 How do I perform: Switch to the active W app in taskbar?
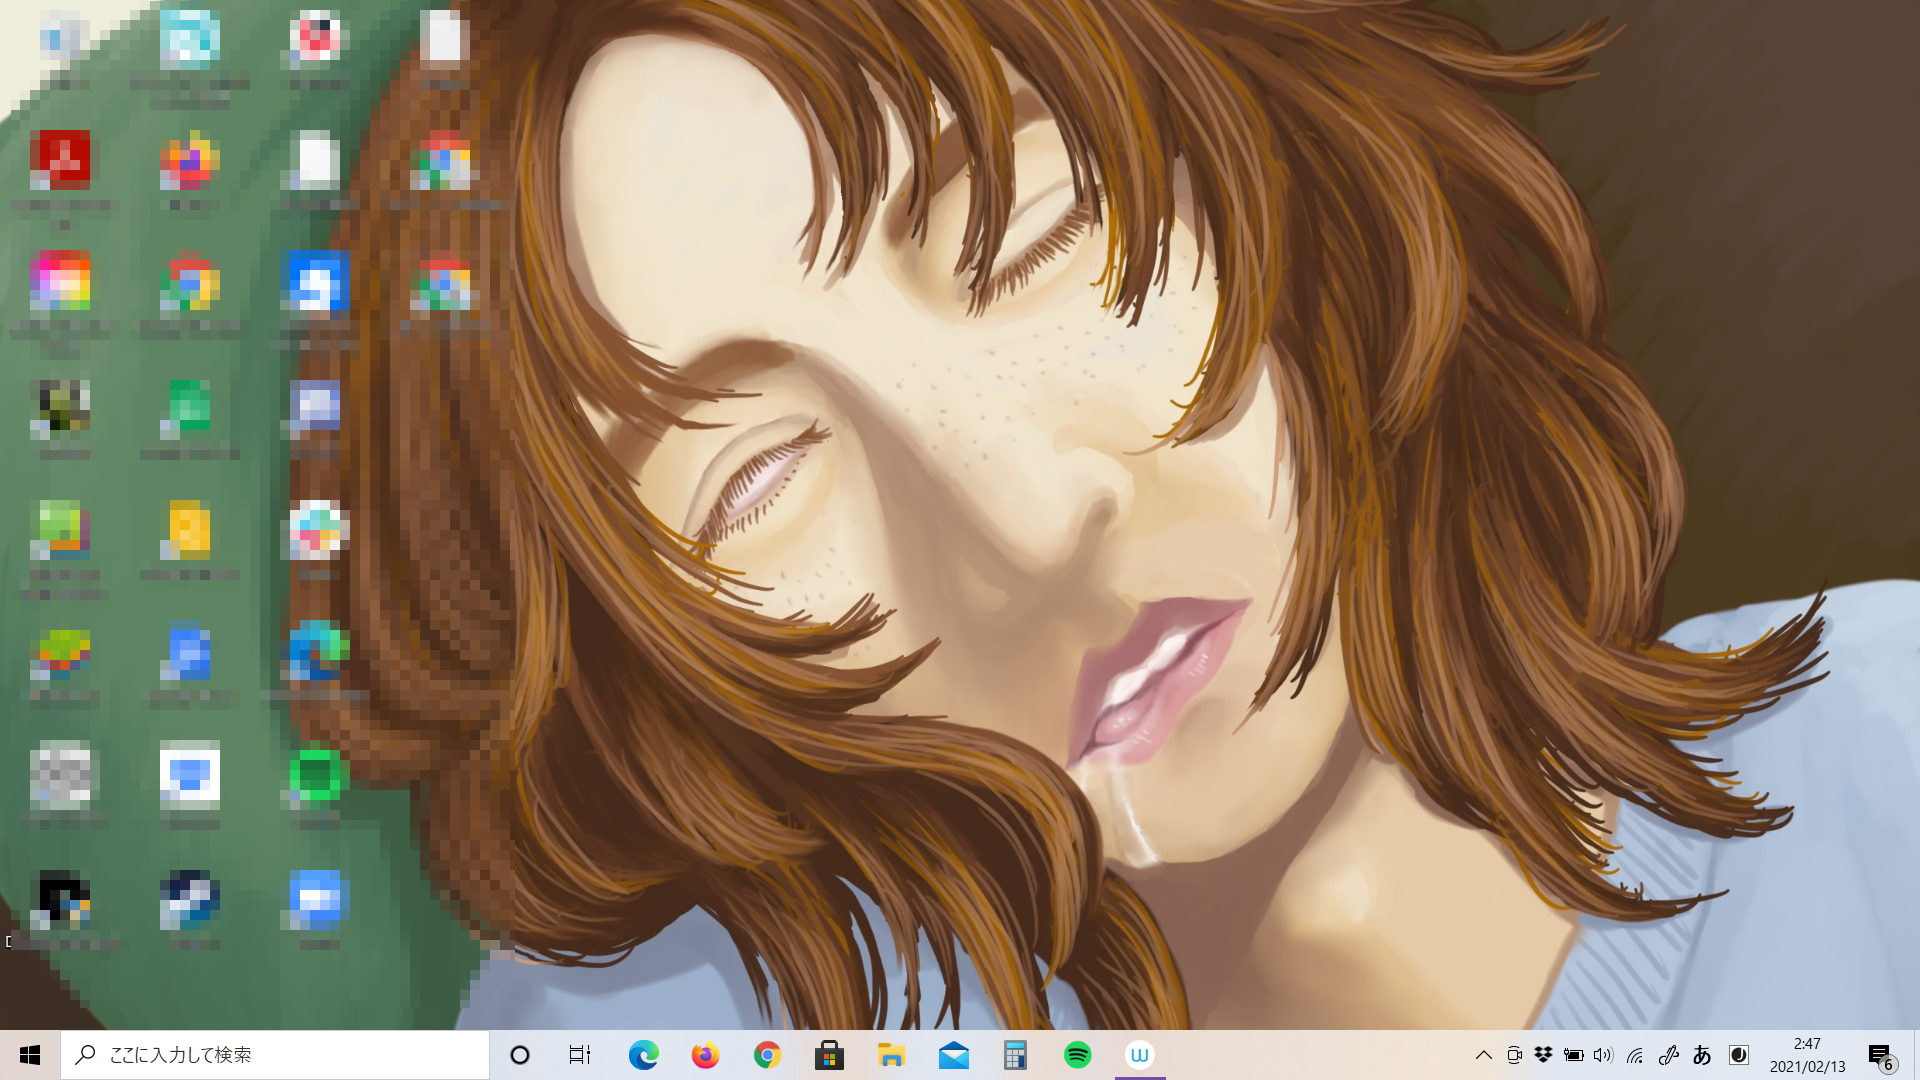[x=1139, y=1055]
